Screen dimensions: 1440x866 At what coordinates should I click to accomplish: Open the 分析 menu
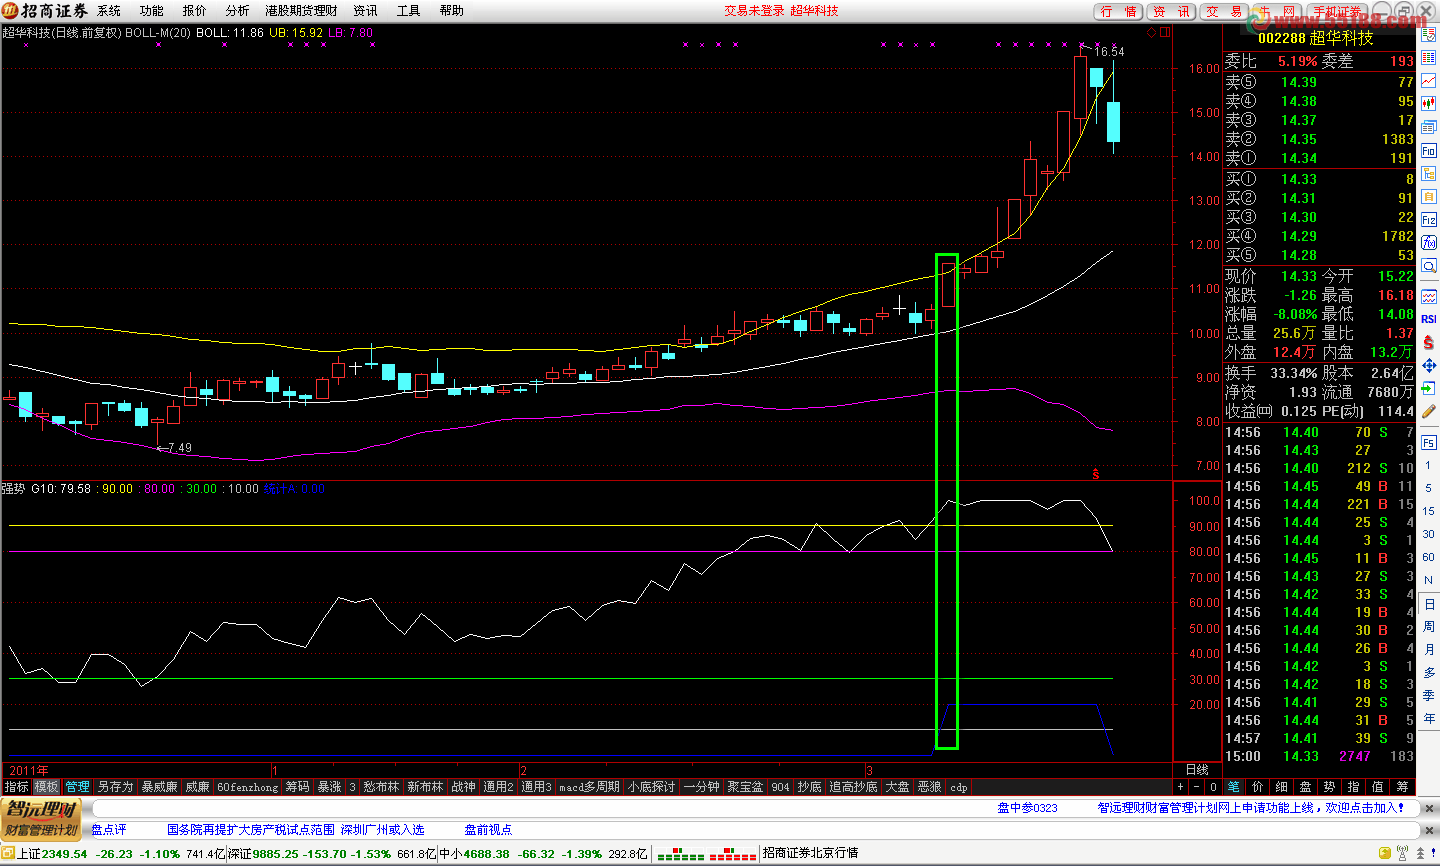pos(238,11)
